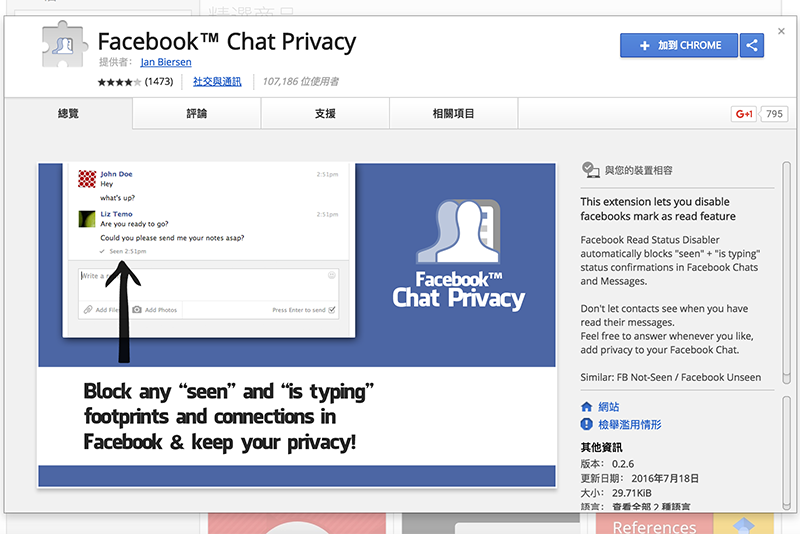Click the additional info panel scrollbar
Screen dimensions: 800x534
coord(786,453)
